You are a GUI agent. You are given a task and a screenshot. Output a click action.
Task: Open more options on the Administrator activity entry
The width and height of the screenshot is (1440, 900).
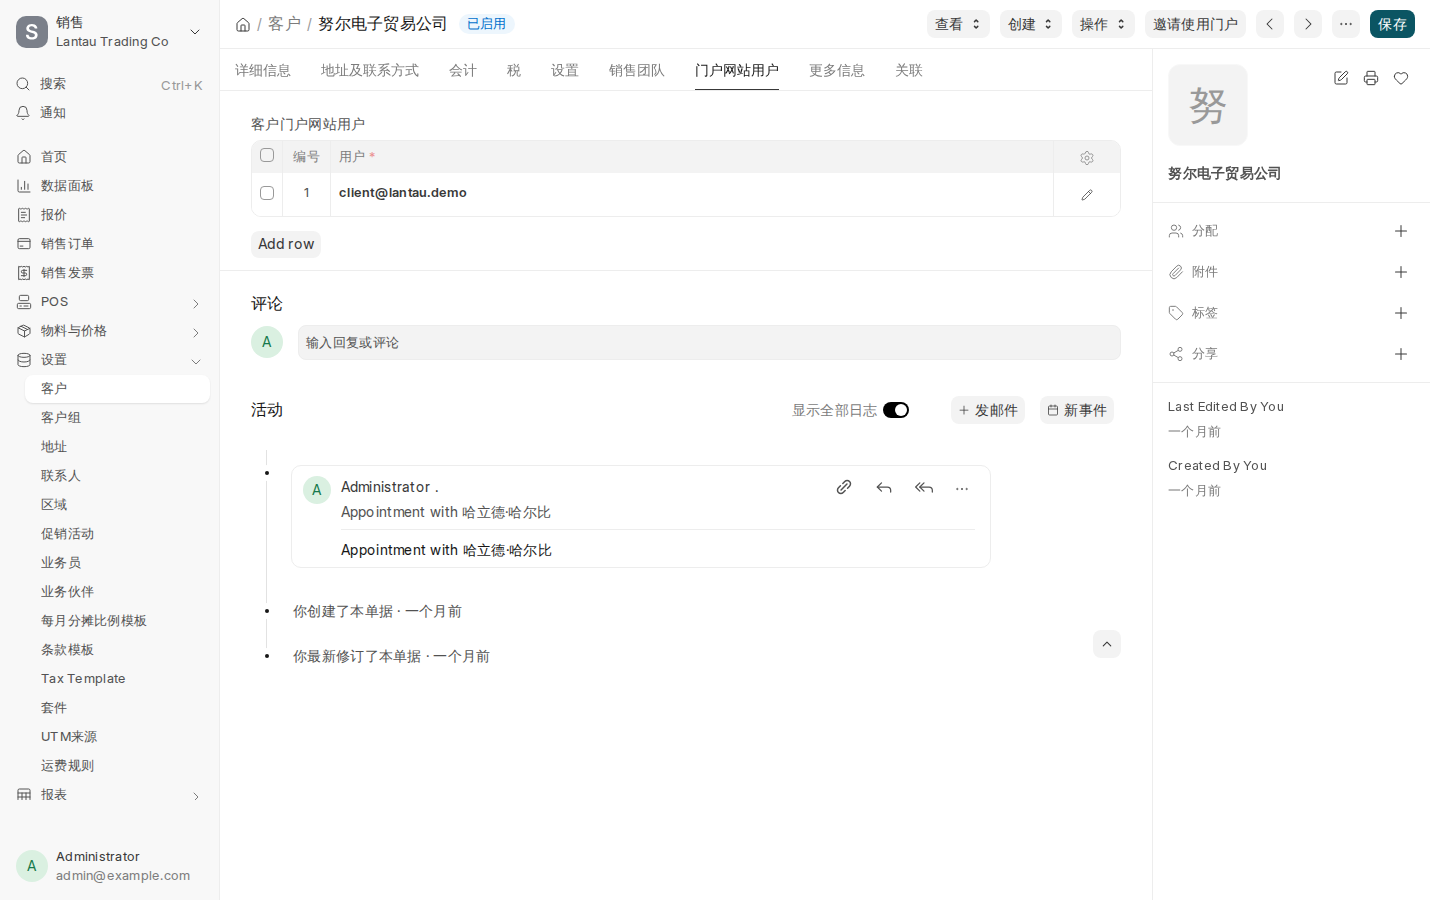[x=962, y=488]
